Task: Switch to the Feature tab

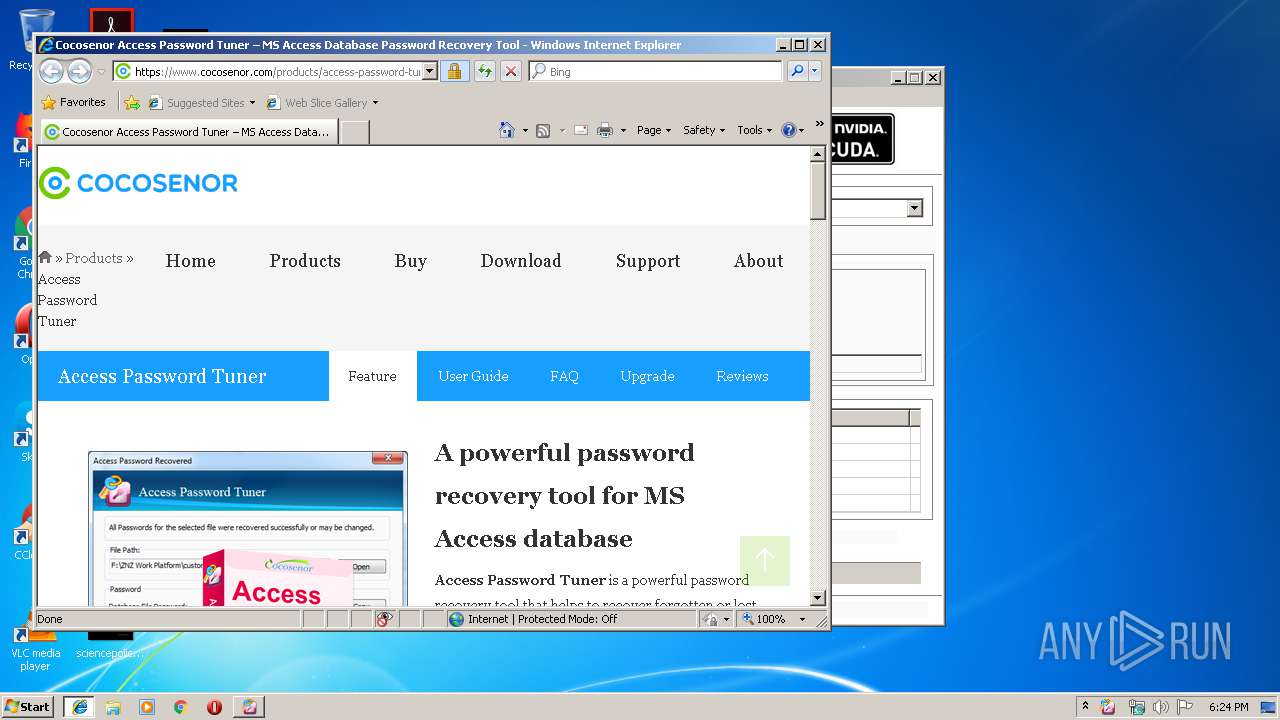Action: click(x=373, y=376)
